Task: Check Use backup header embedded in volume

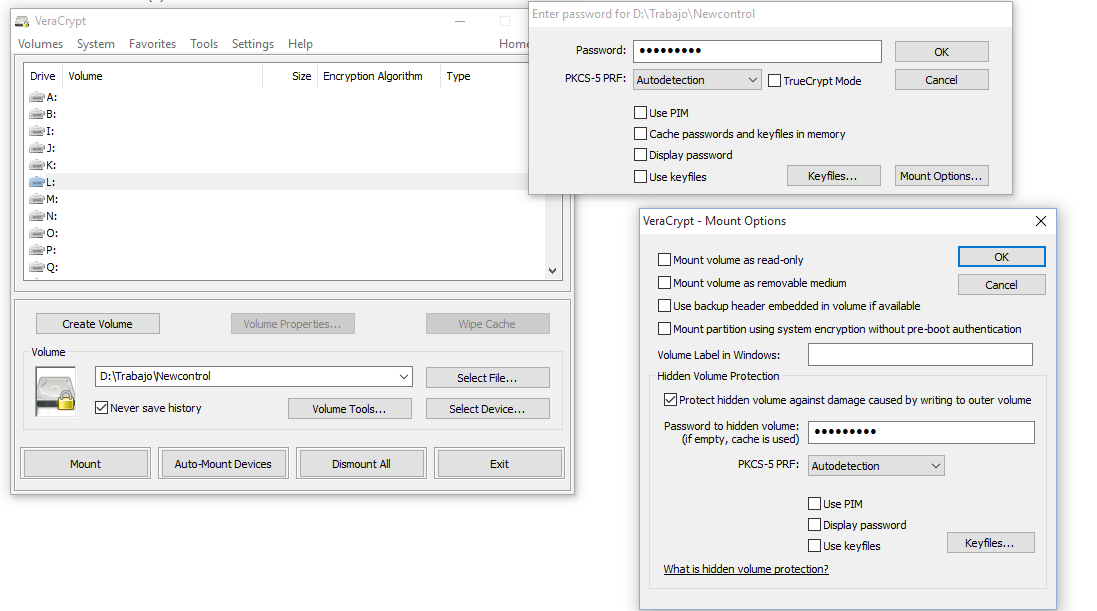Action: coord(665,306)
